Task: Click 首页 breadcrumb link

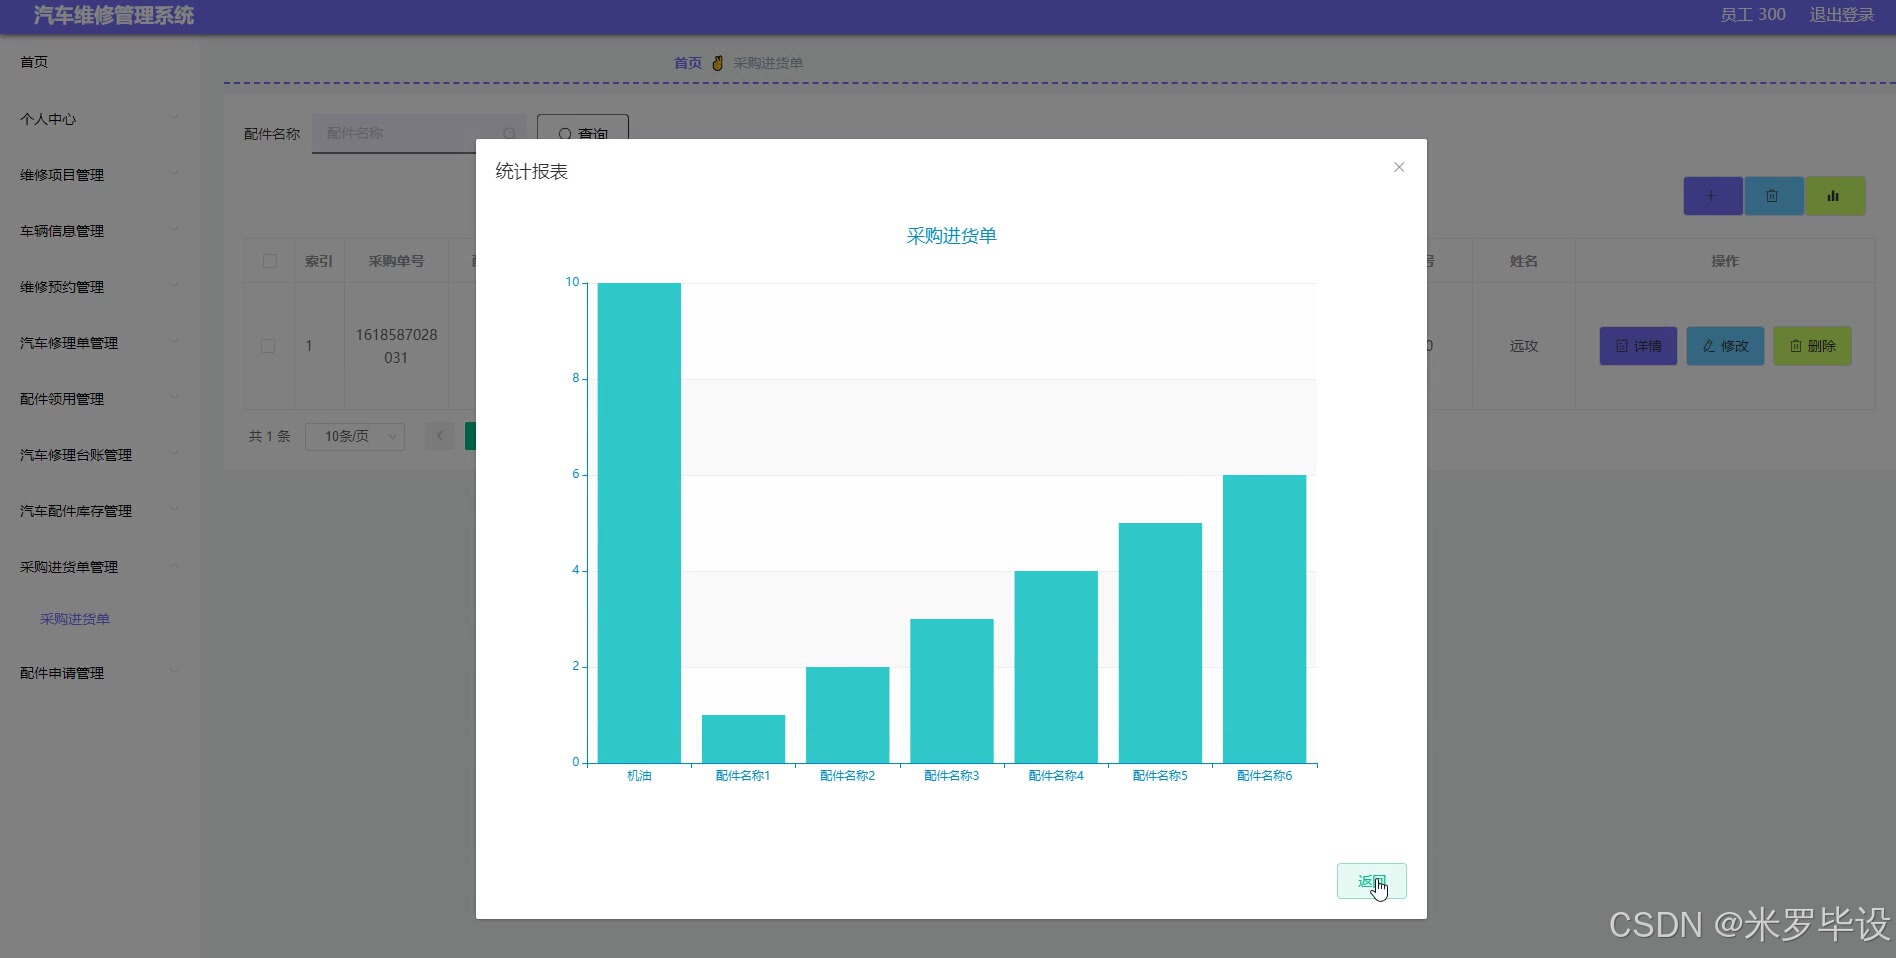Action: coord(688,63)
